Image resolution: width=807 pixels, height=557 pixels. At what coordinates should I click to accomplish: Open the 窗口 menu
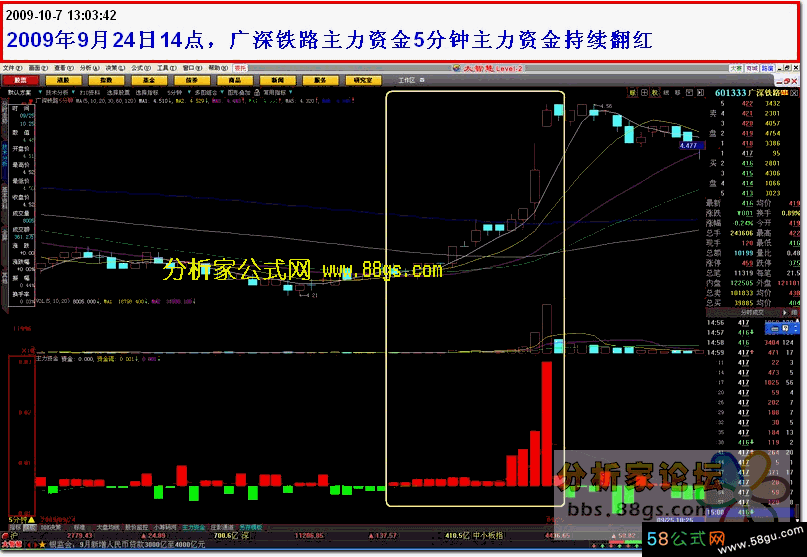pos(192,68)
